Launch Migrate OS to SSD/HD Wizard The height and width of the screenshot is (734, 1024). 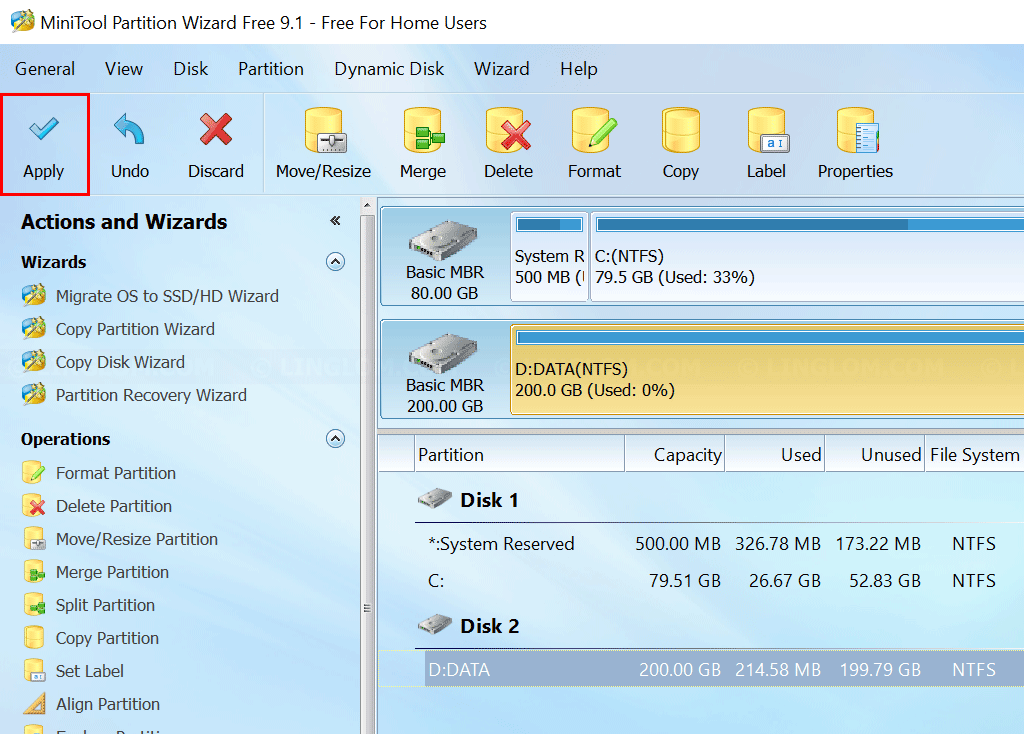click(x=151, y=296)
